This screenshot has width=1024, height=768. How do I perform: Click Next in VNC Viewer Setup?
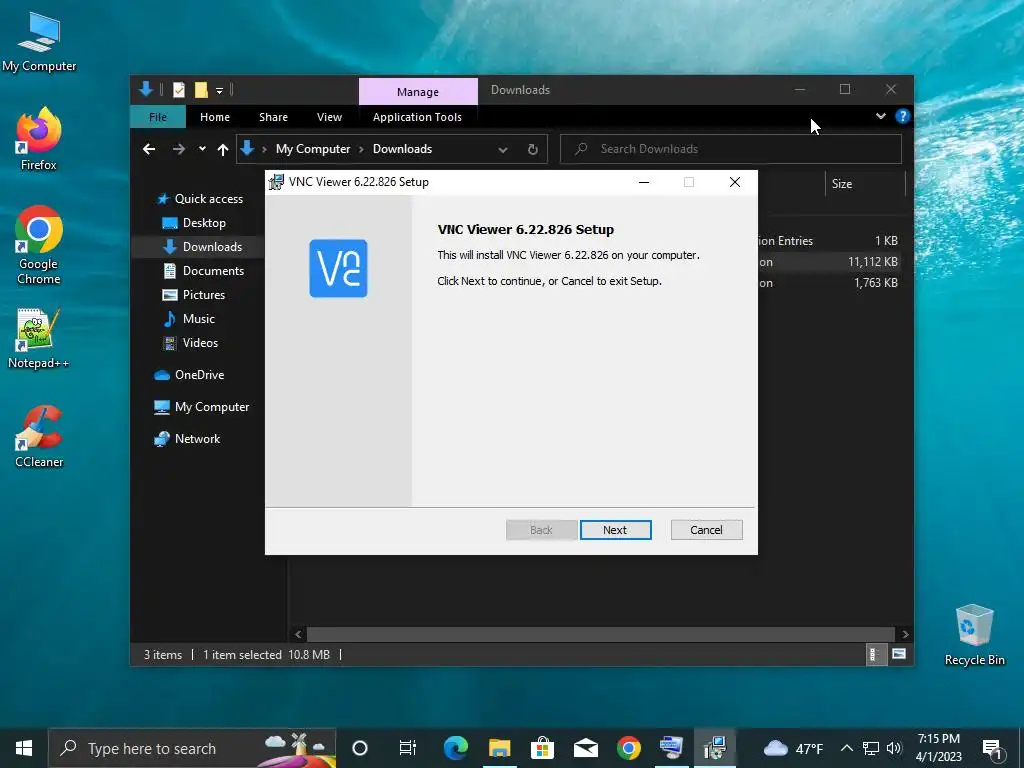click(615, 530)
